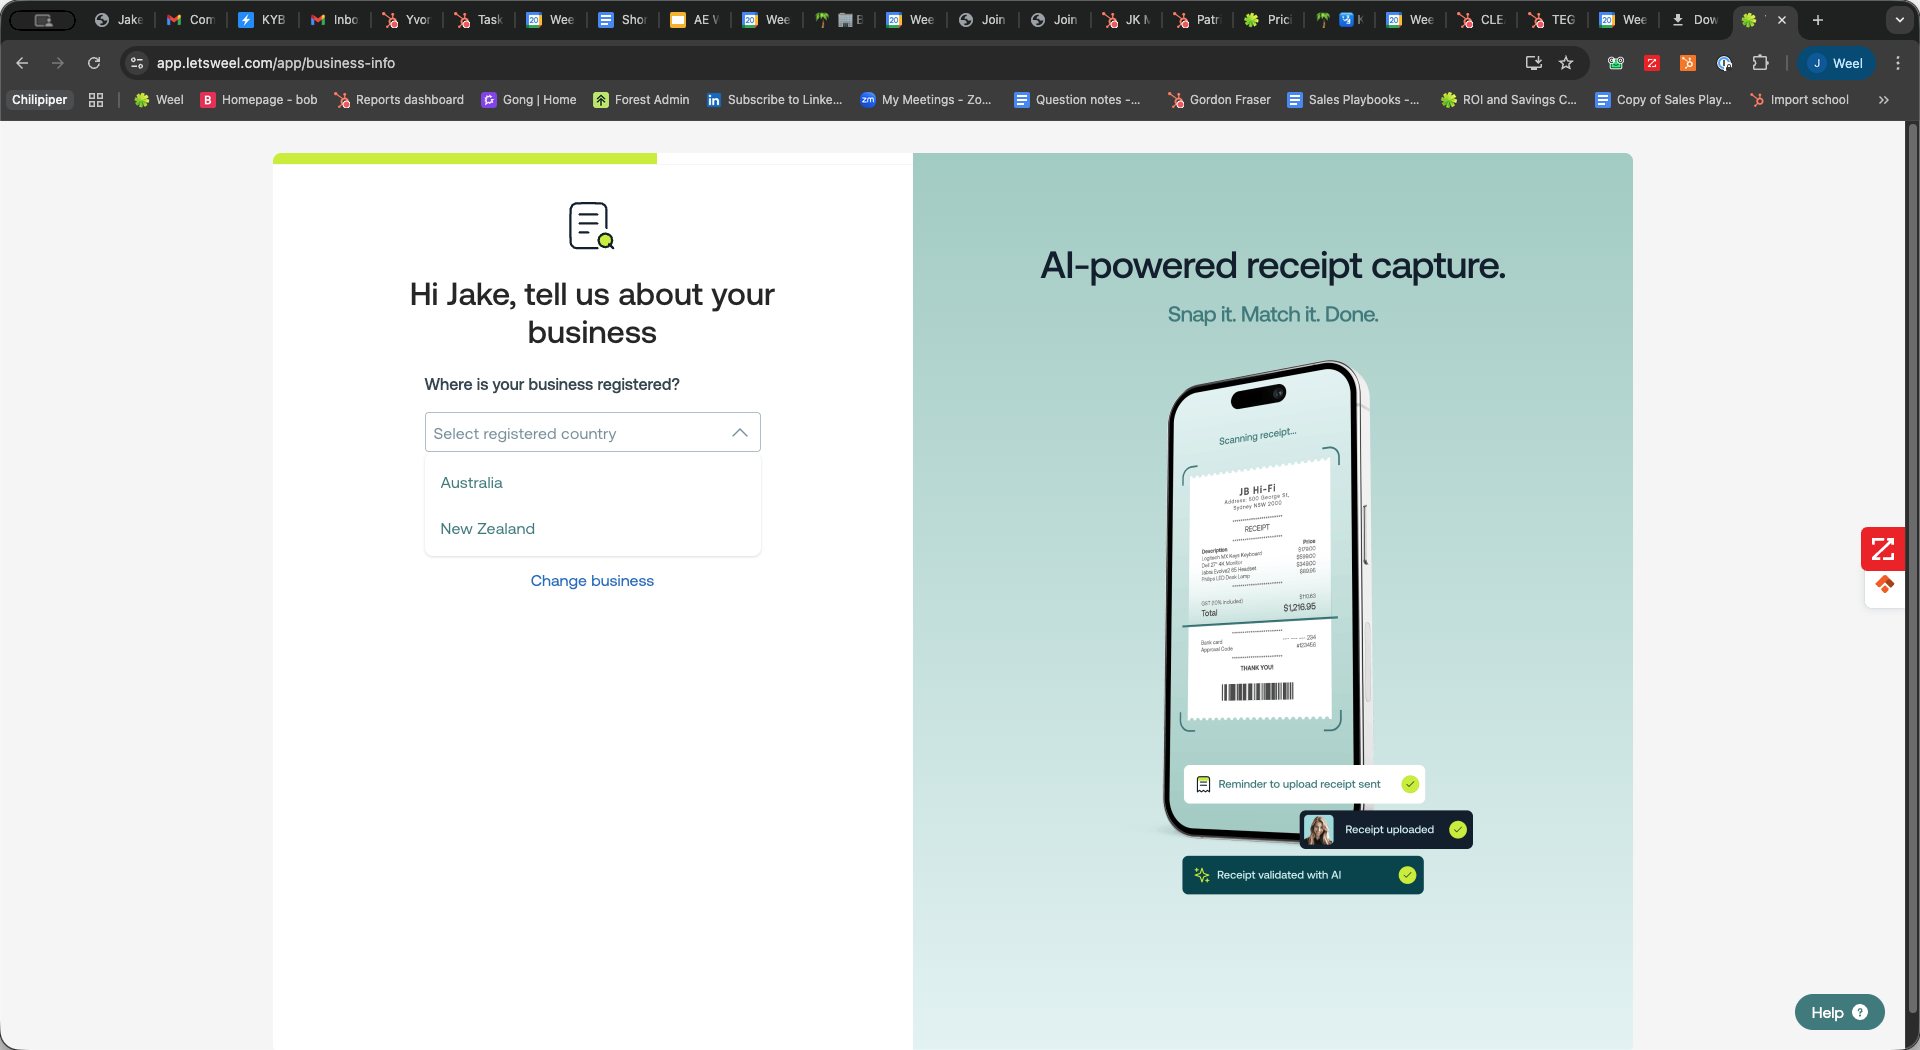Open the bookmarks apps grid icon

pyautogui.click(x=96, y=100)
